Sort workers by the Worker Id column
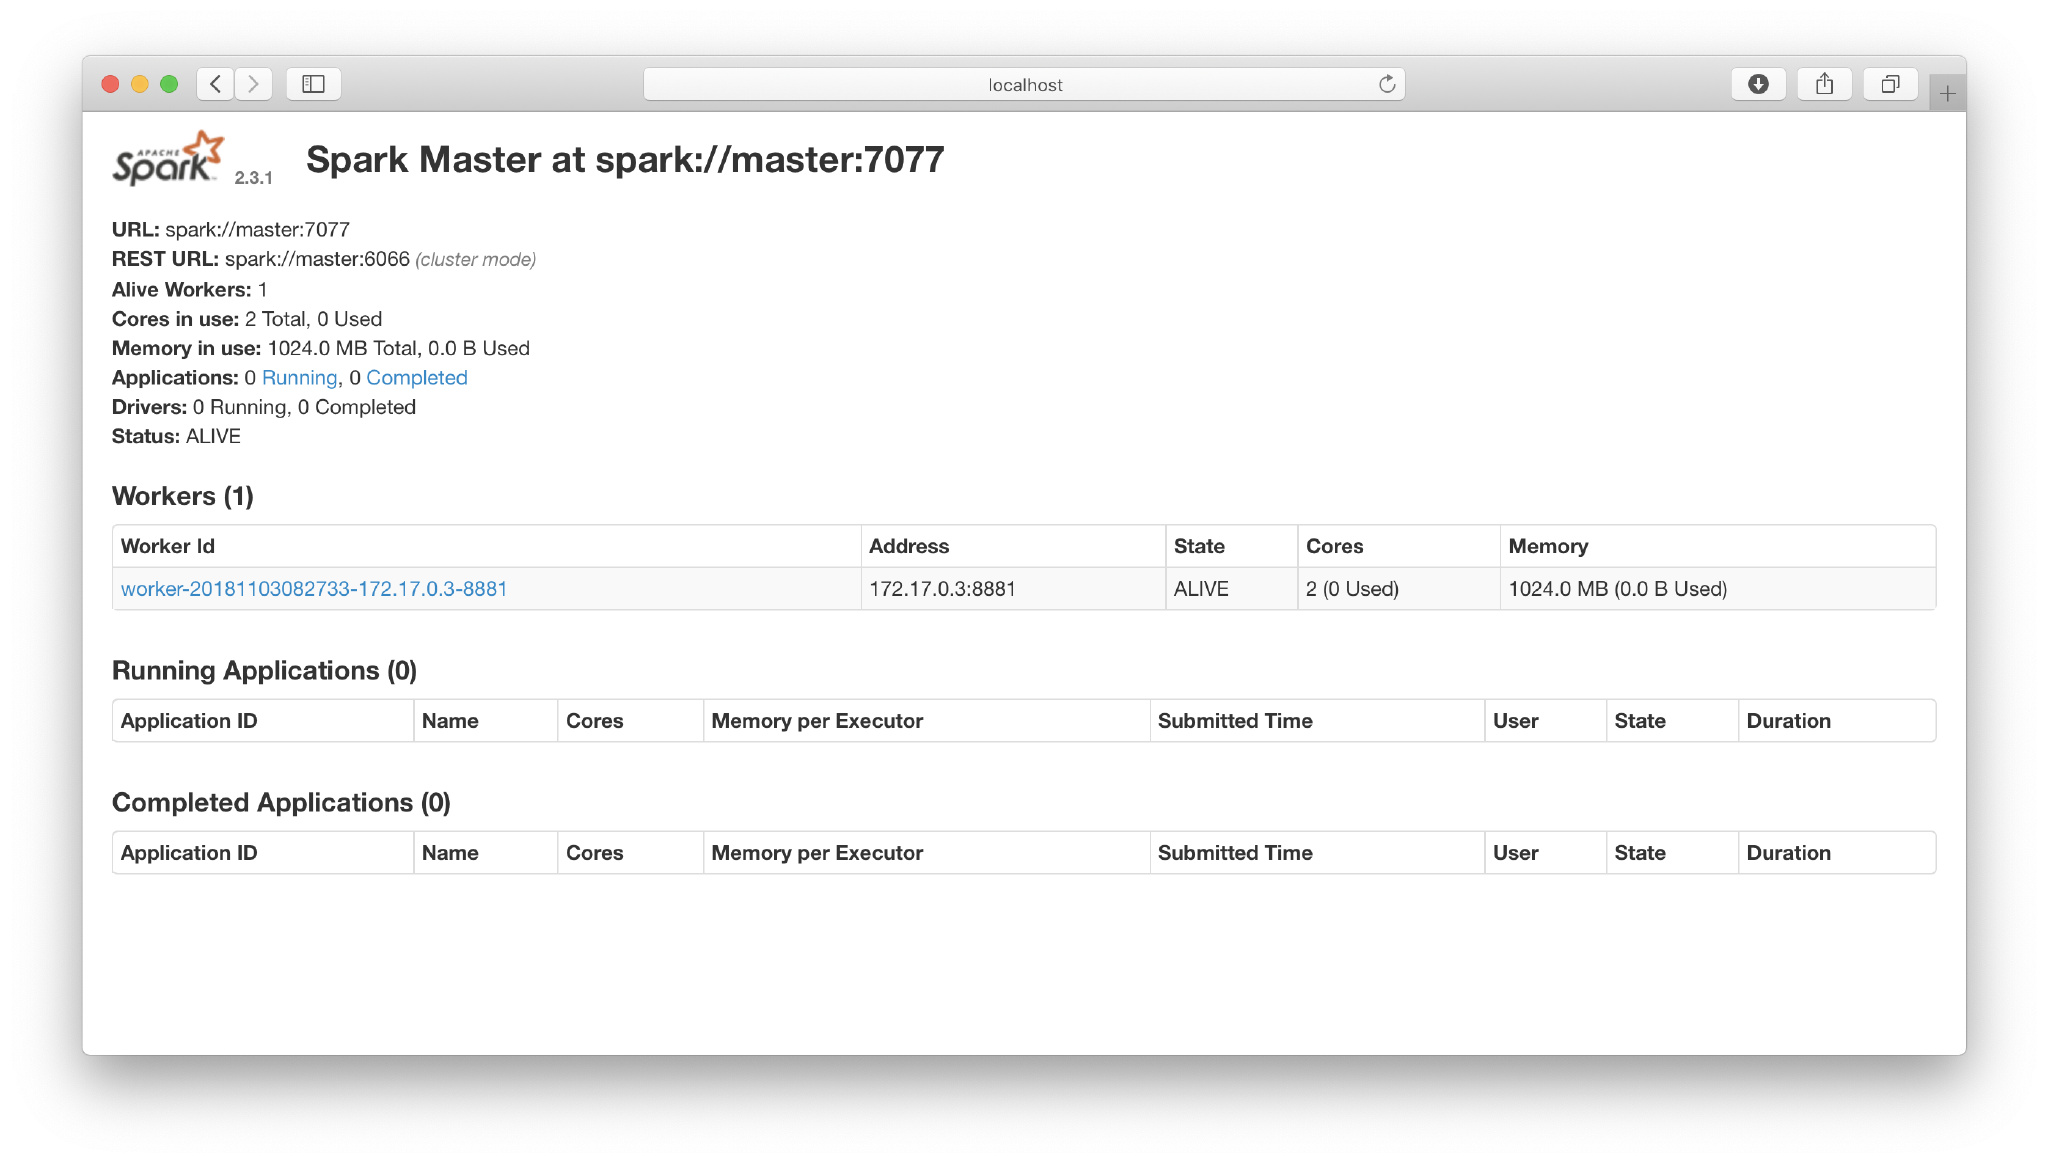 pos(167,546)
